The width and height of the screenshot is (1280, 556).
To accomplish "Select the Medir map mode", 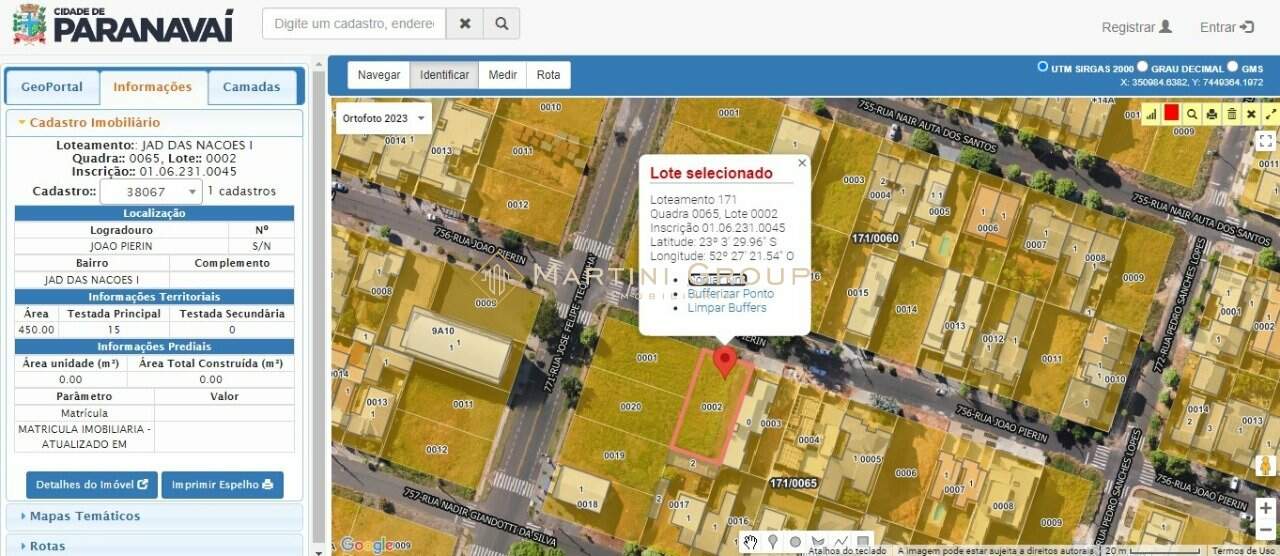I will 503,75.
